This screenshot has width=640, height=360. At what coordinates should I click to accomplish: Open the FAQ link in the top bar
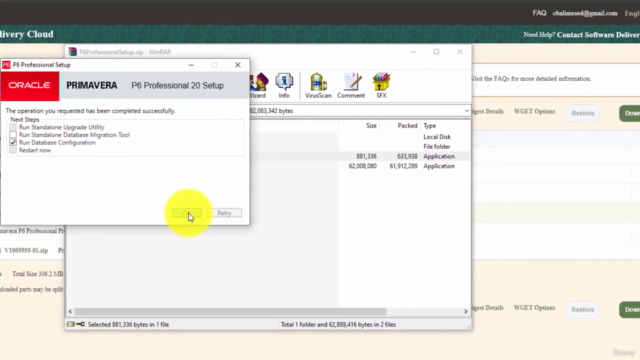pyautogui.click(x=539, y=13)
